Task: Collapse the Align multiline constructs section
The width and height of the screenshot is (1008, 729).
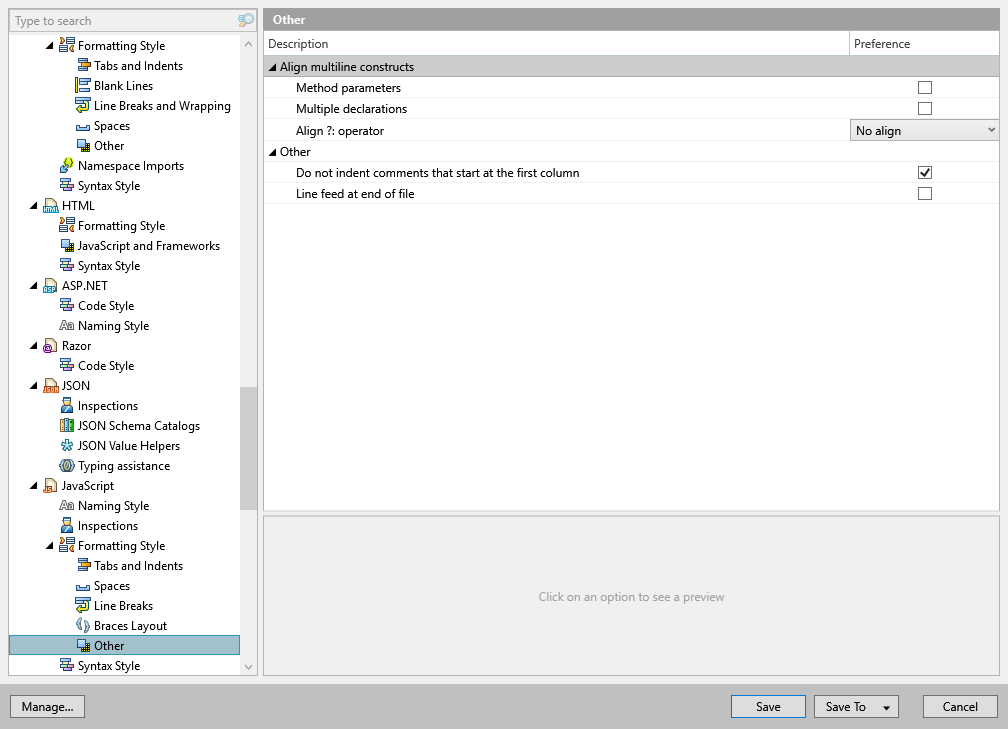Action: coord(271,65)
